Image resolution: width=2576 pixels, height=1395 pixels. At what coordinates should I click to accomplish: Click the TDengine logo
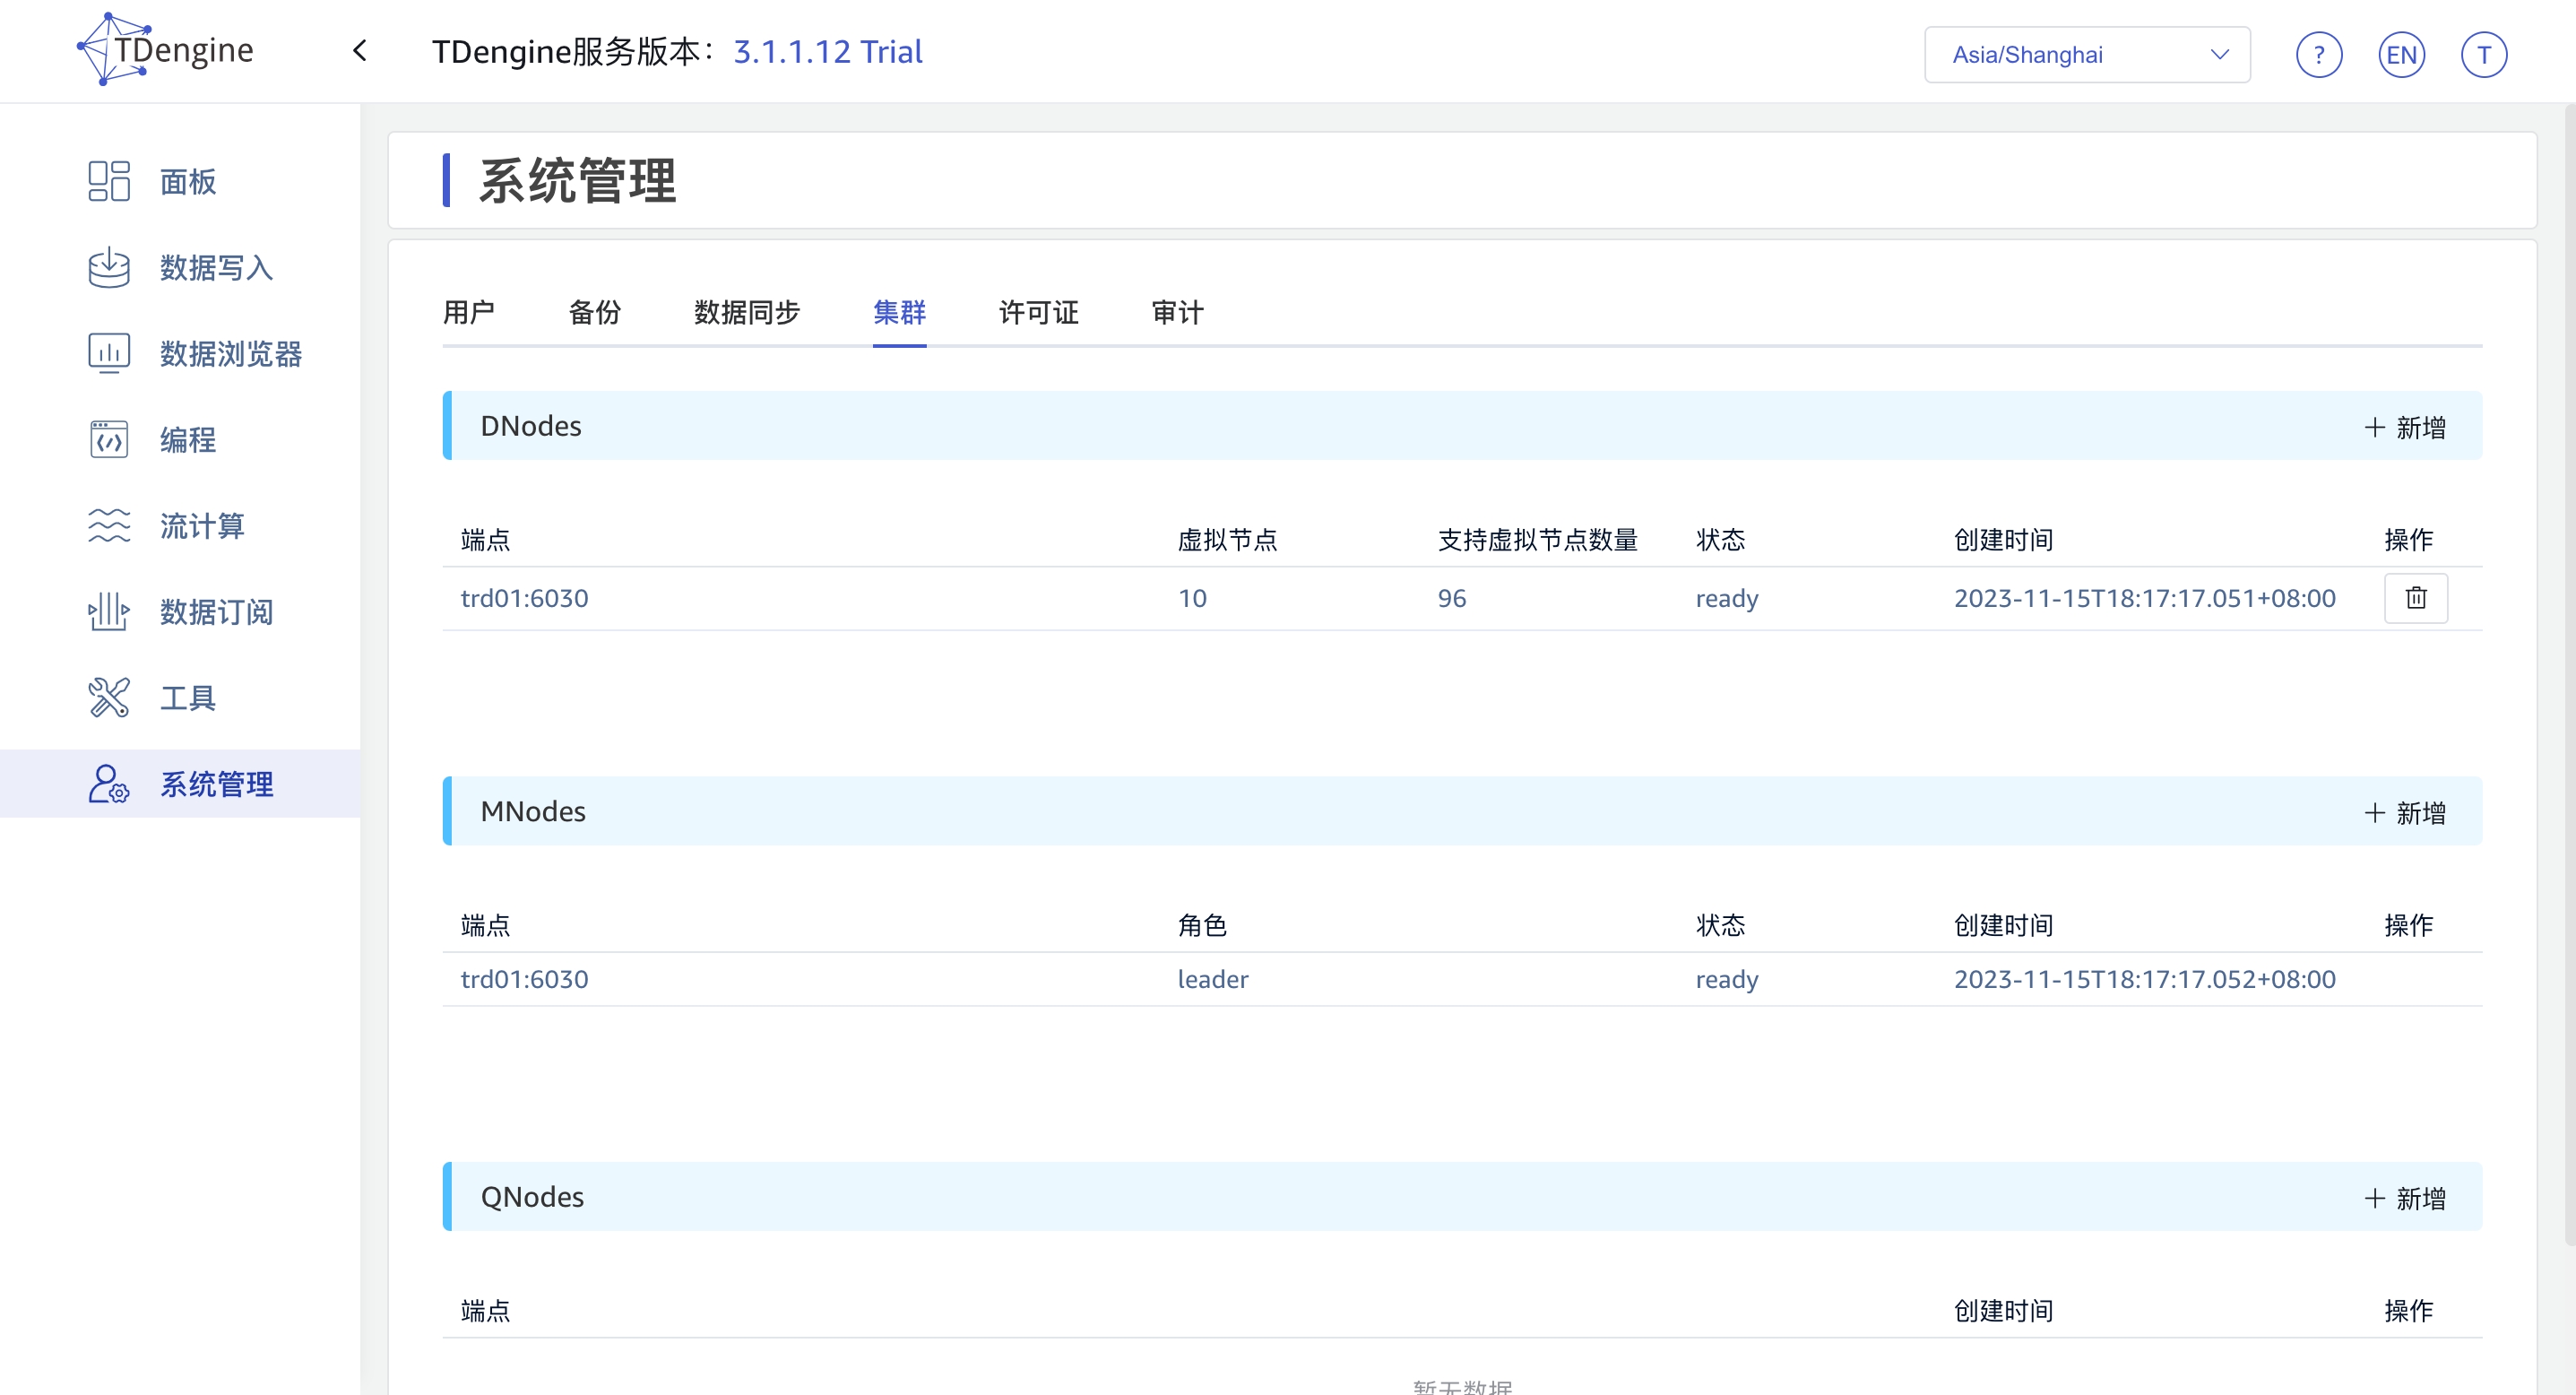pos(165,50)
